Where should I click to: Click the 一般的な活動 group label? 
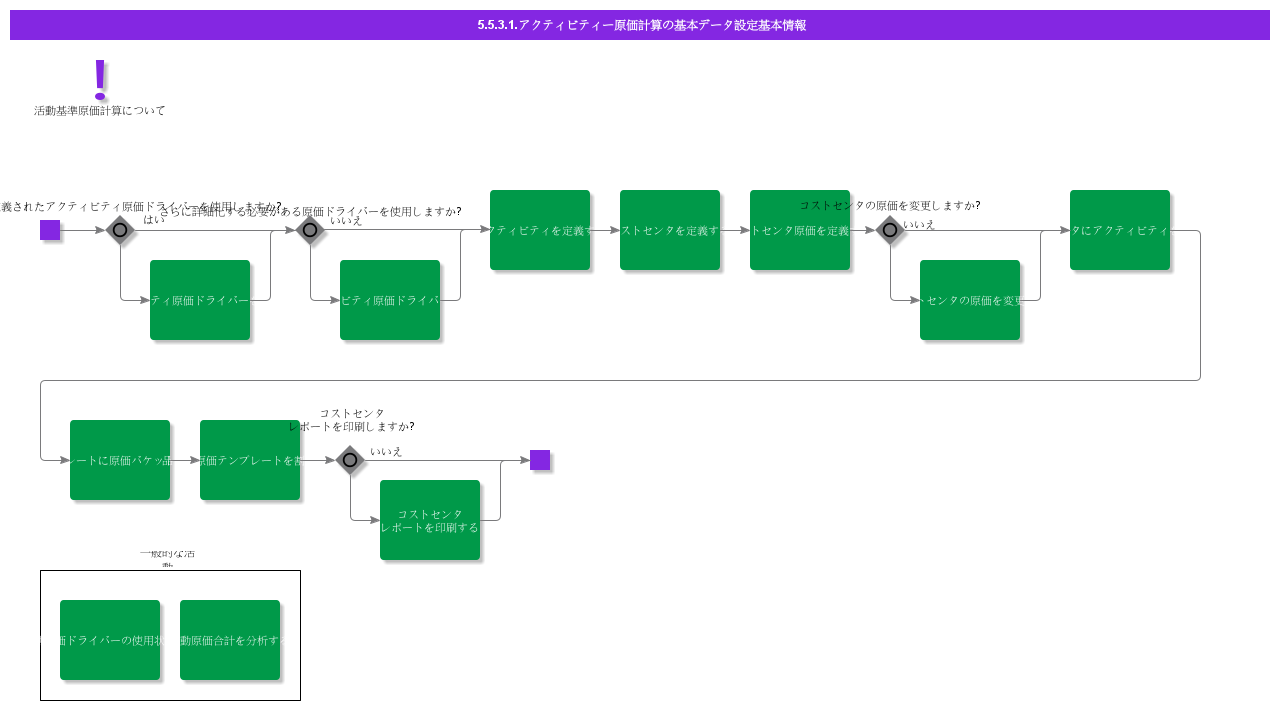[x=168, y=558]
